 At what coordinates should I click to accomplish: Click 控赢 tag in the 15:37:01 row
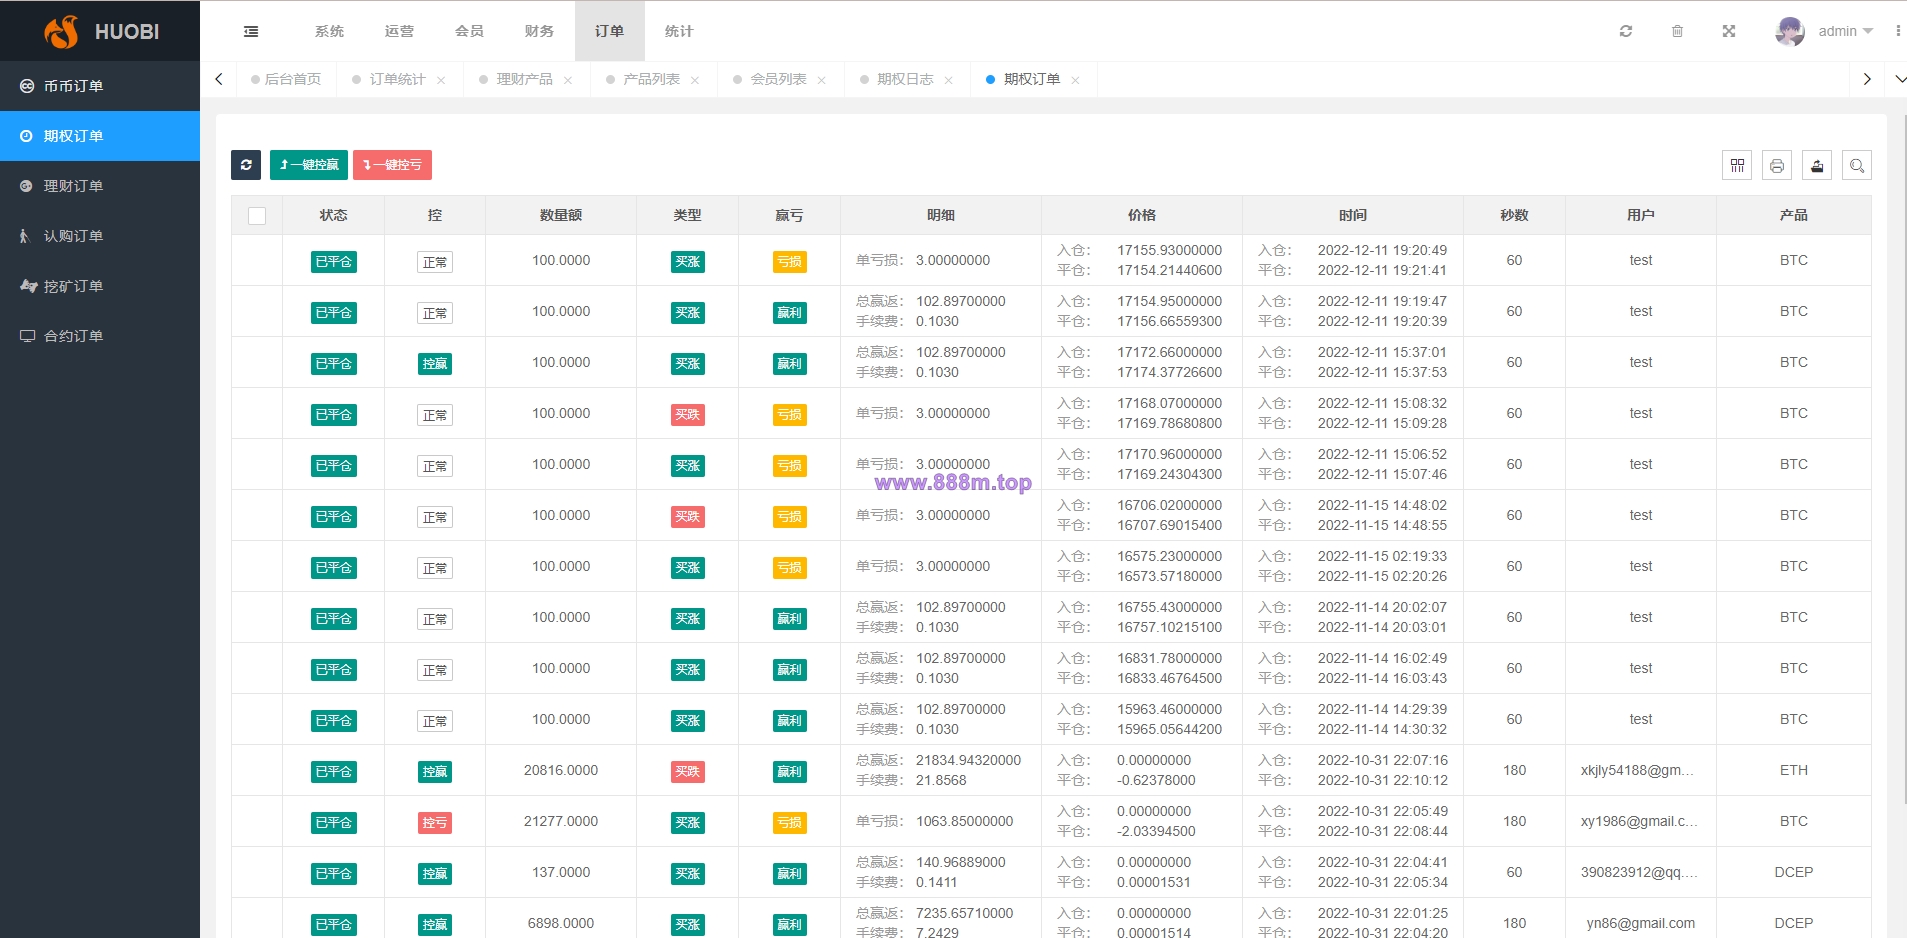click(x=435, y=364)
